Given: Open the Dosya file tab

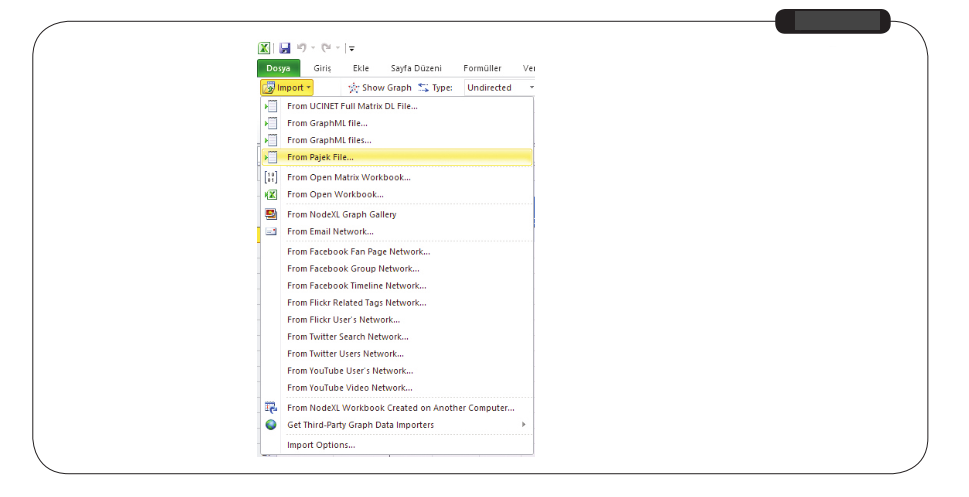Looking at the screenshot, I should [278, 68].
